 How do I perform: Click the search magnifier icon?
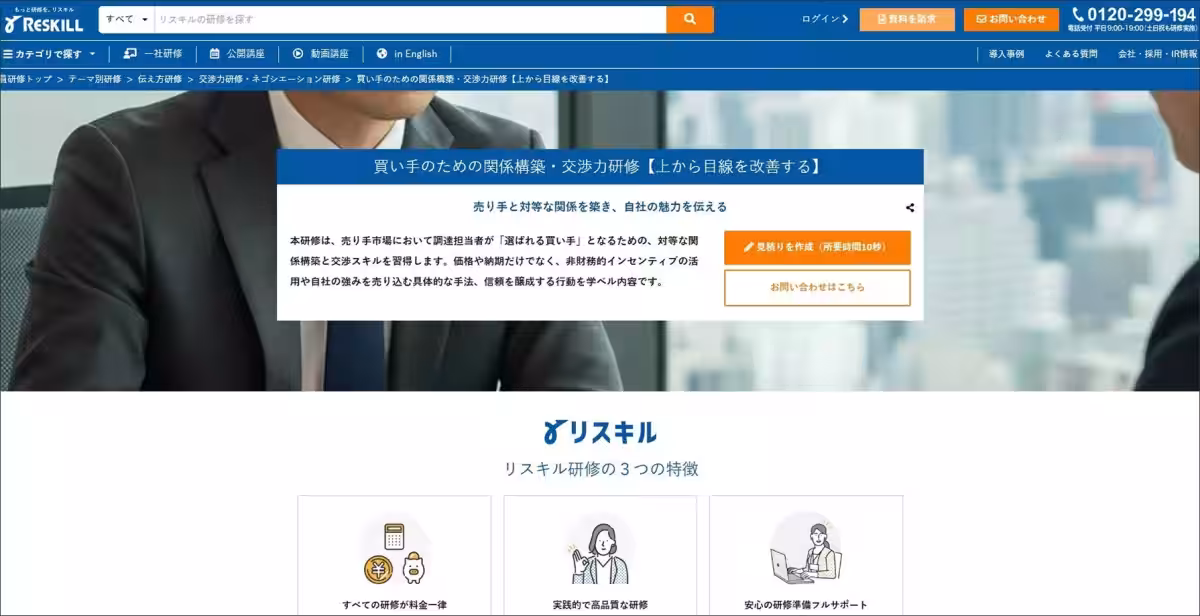[690, 19]
